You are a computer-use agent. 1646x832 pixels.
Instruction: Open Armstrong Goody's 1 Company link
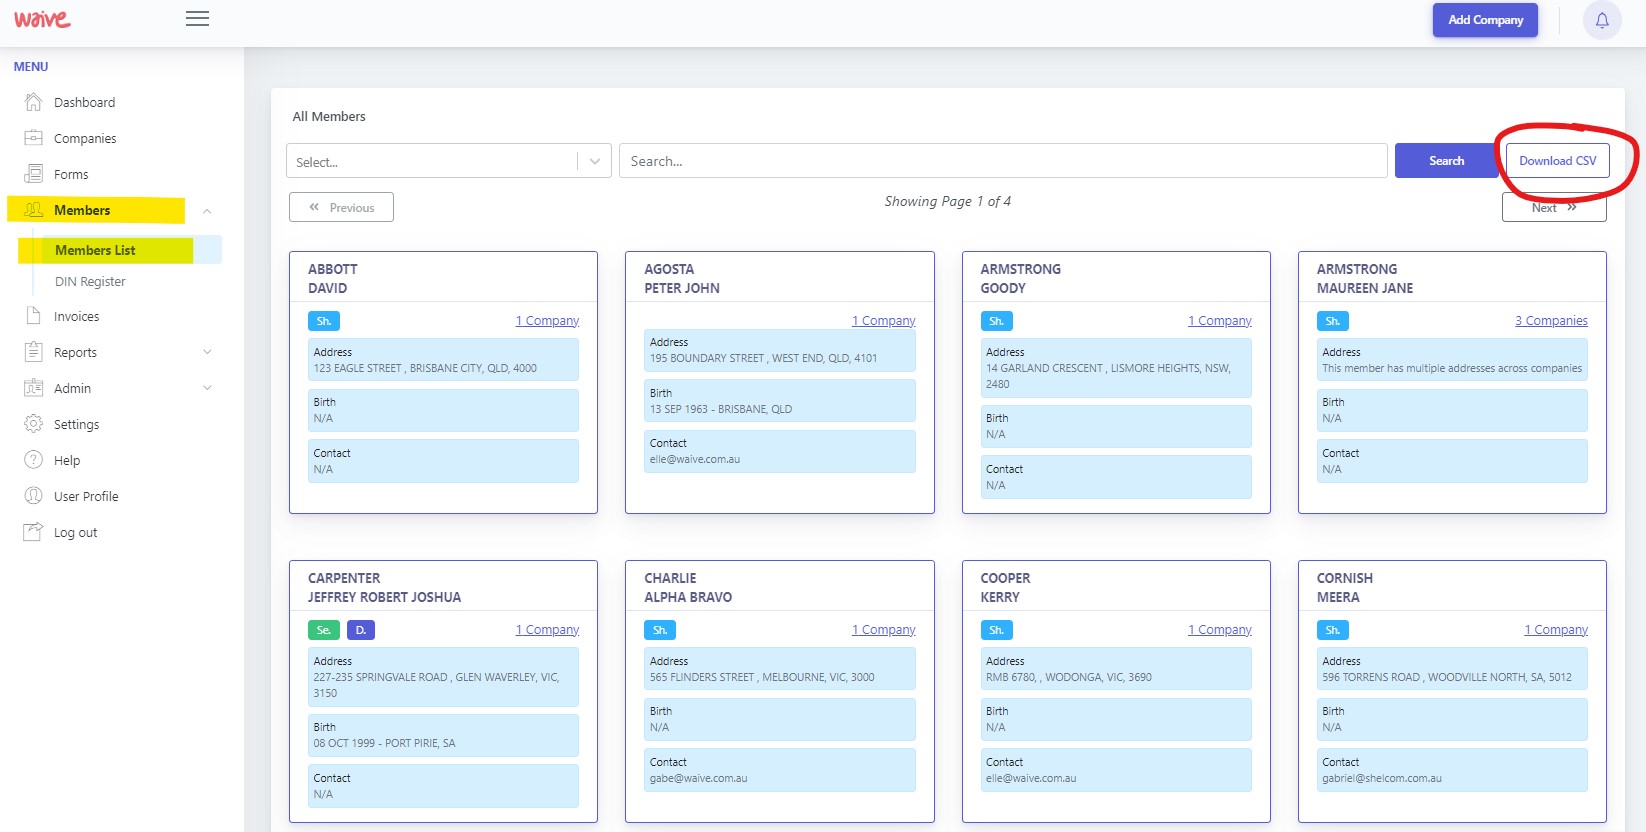tap(1219, 321)
